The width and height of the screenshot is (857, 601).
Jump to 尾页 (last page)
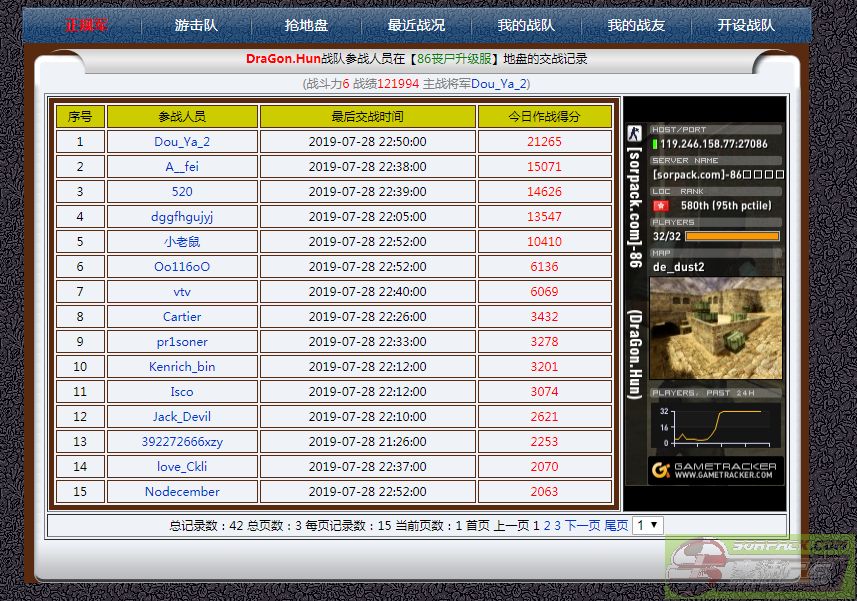pyautogui.click(x=616, y=526)
